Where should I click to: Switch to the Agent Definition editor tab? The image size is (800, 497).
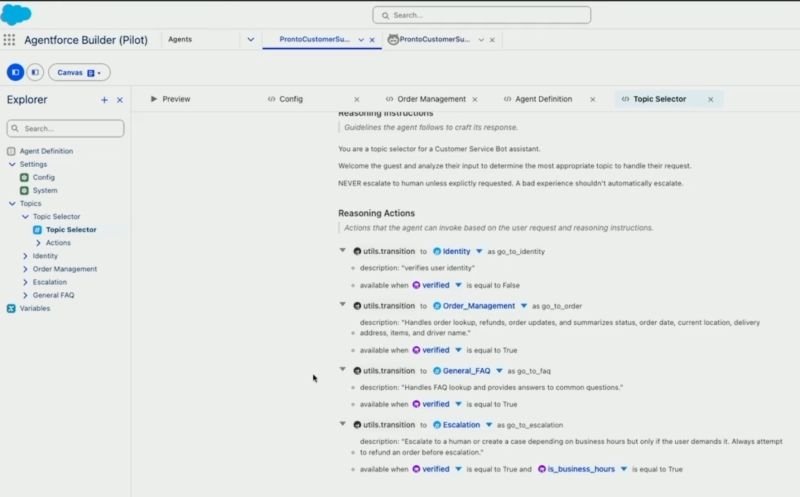tap(543, 99)
